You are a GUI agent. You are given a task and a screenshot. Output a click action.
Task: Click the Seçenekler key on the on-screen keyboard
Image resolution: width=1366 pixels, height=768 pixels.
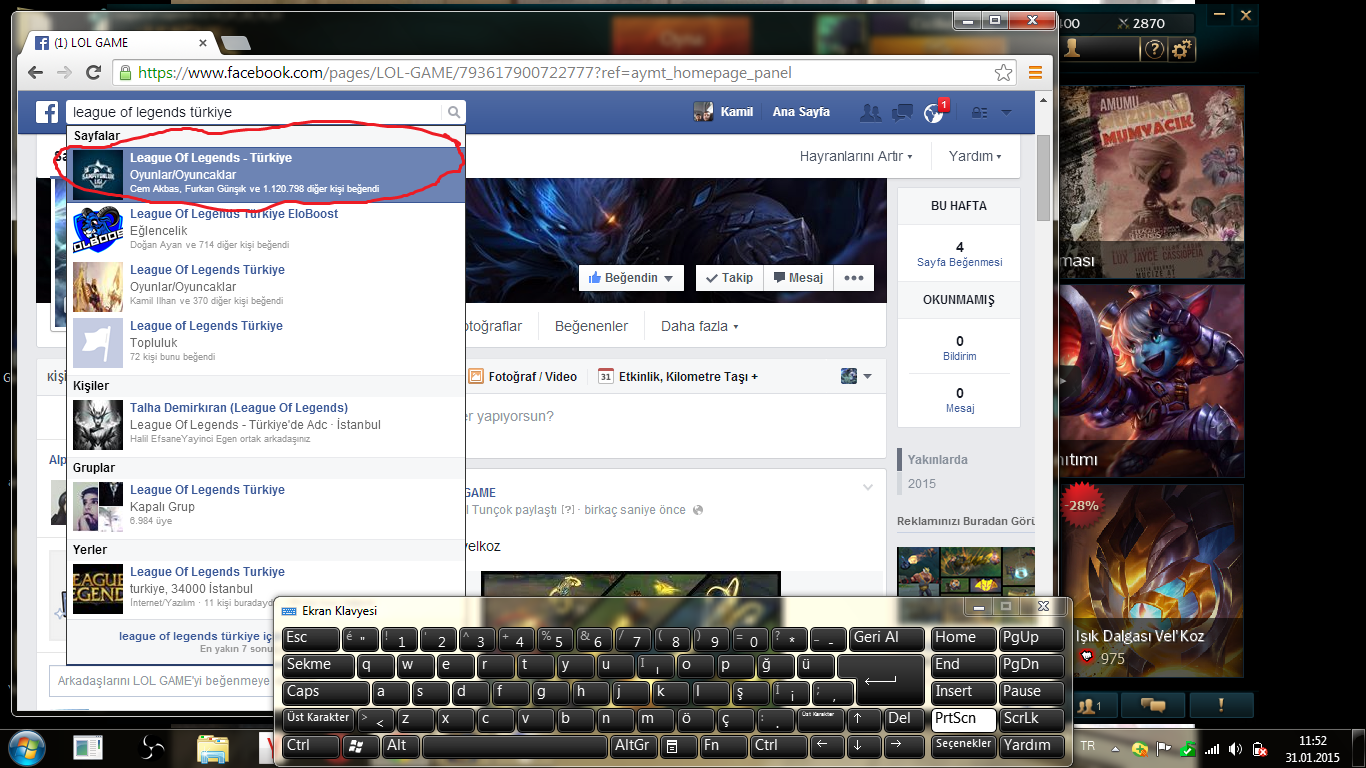point(964,745)
